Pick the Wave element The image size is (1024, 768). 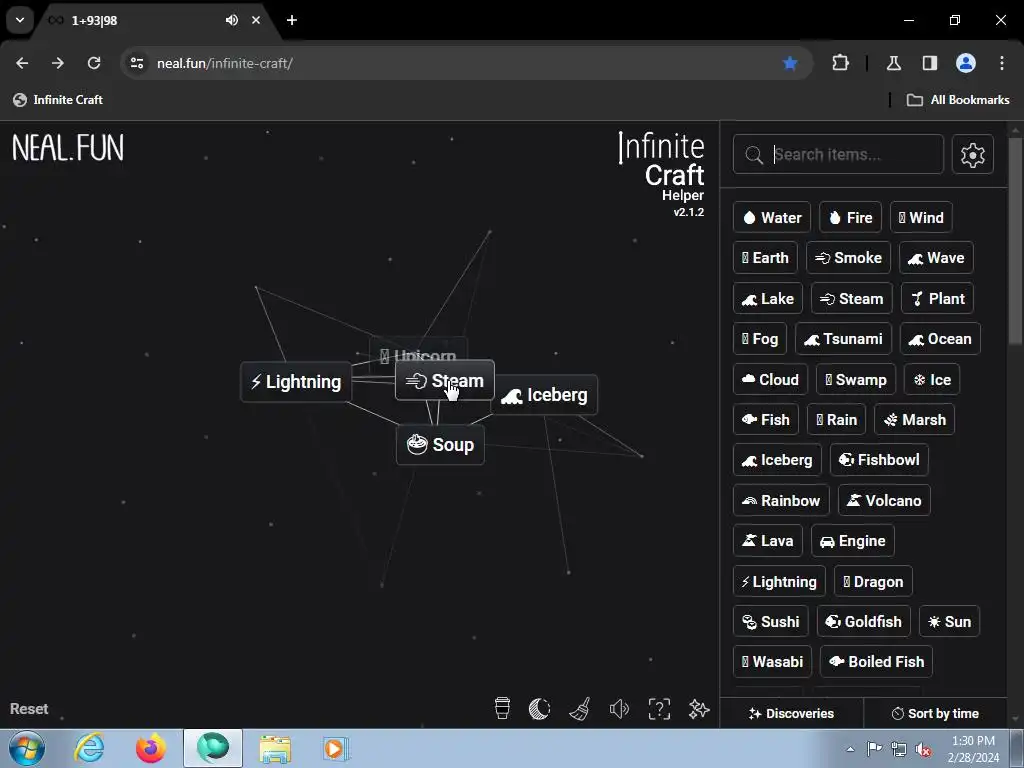click(936, 258)
